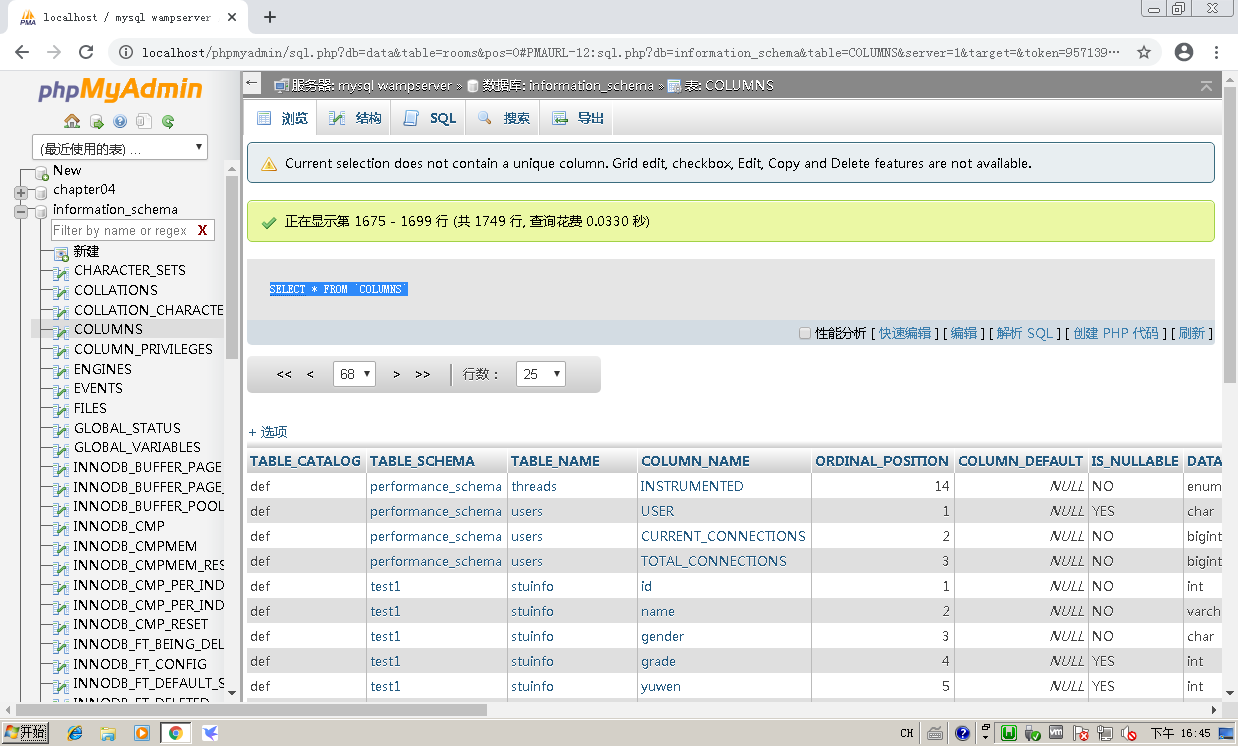Collapse the information_schema database node
The height and width of the screenshot is (746, 1238).
click(21, 212)
